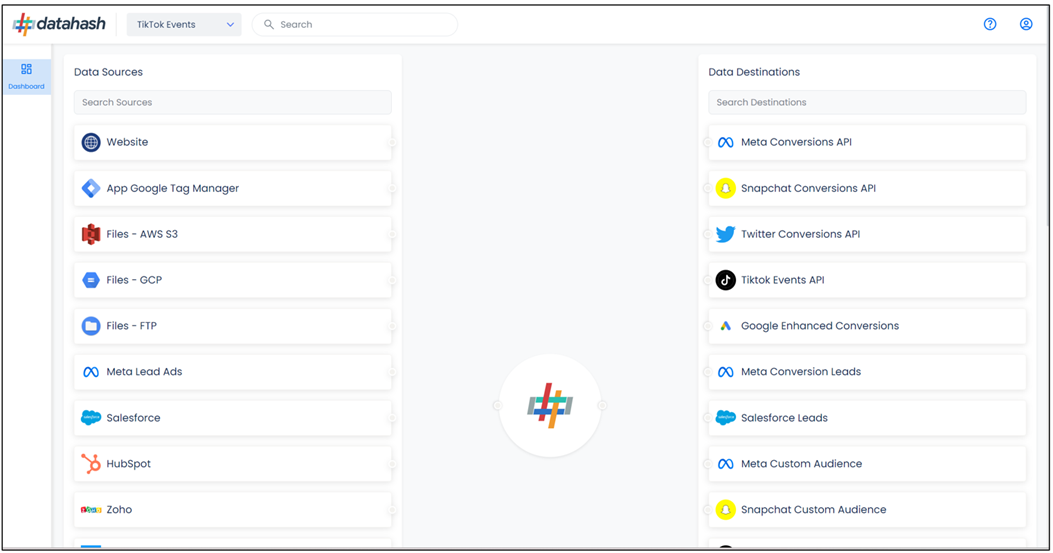This screenshot has width=1053, height=553.
Task: Click the App Google Tag Manager icon
Action: point(91,188)
